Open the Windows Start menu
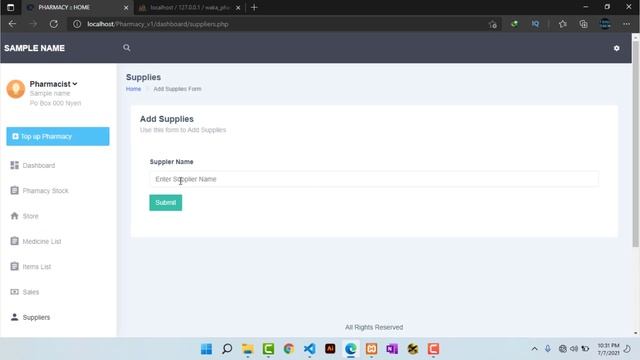 coord(207,349)
